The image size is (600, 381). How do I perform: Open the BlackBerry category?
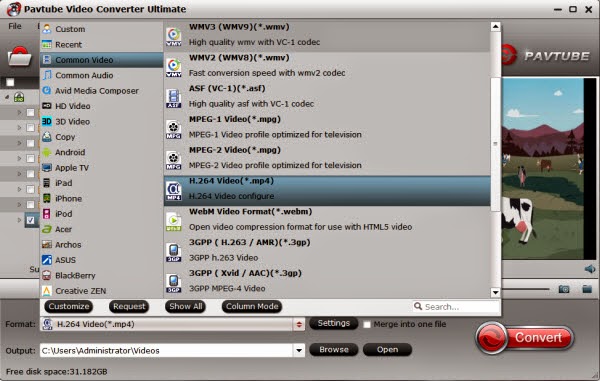tap(101, 275)
